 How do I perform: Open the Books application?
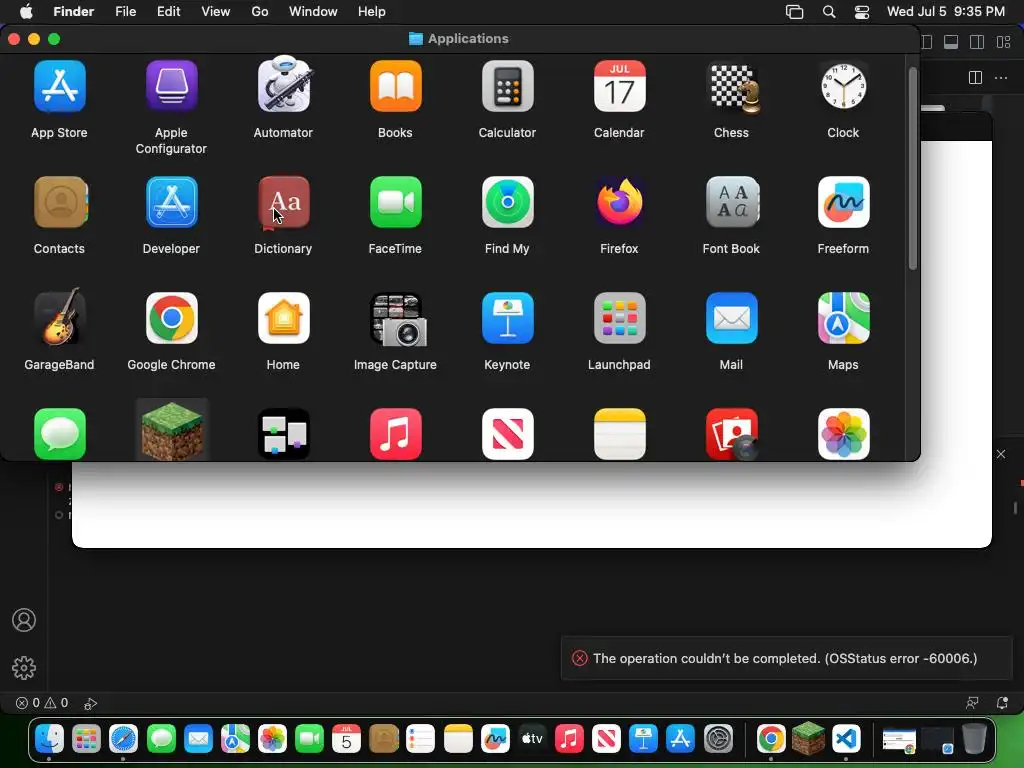[x=395, y=86]
